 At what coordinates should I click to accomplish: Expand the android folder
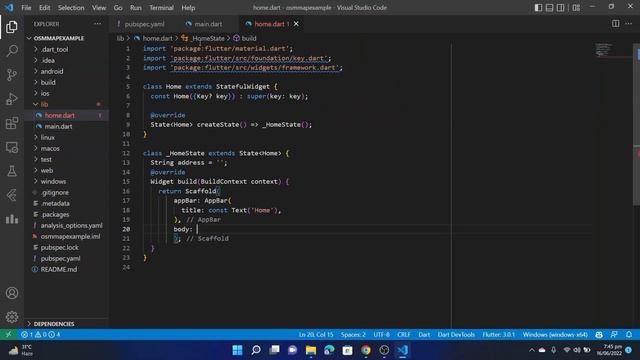click(x=51, y=71)
